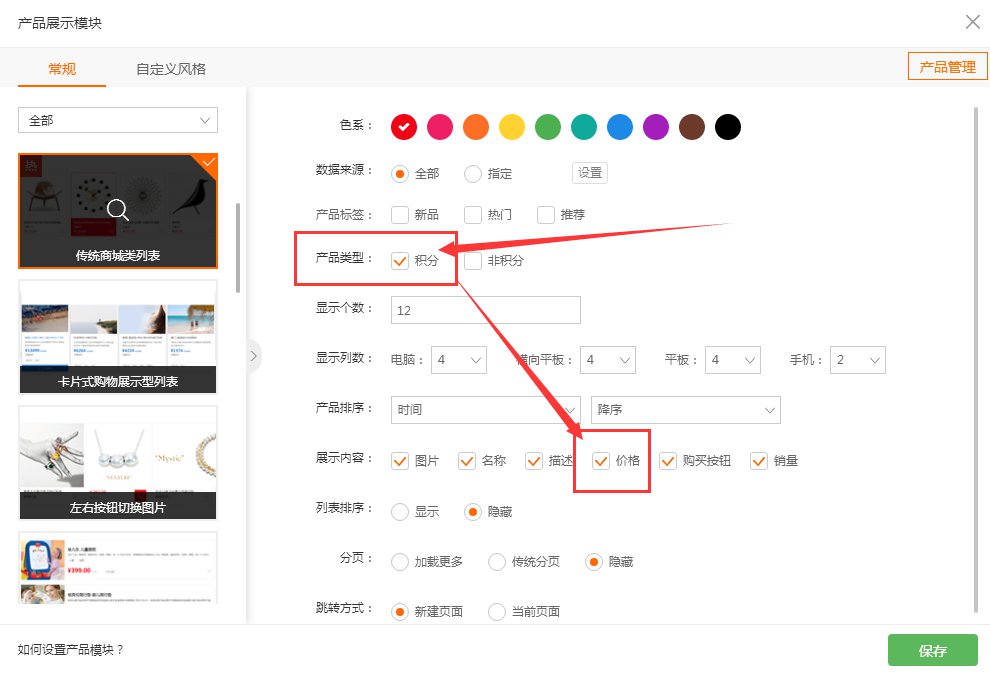Toggle the 价格 display checkbox

(x=601, y=461)
